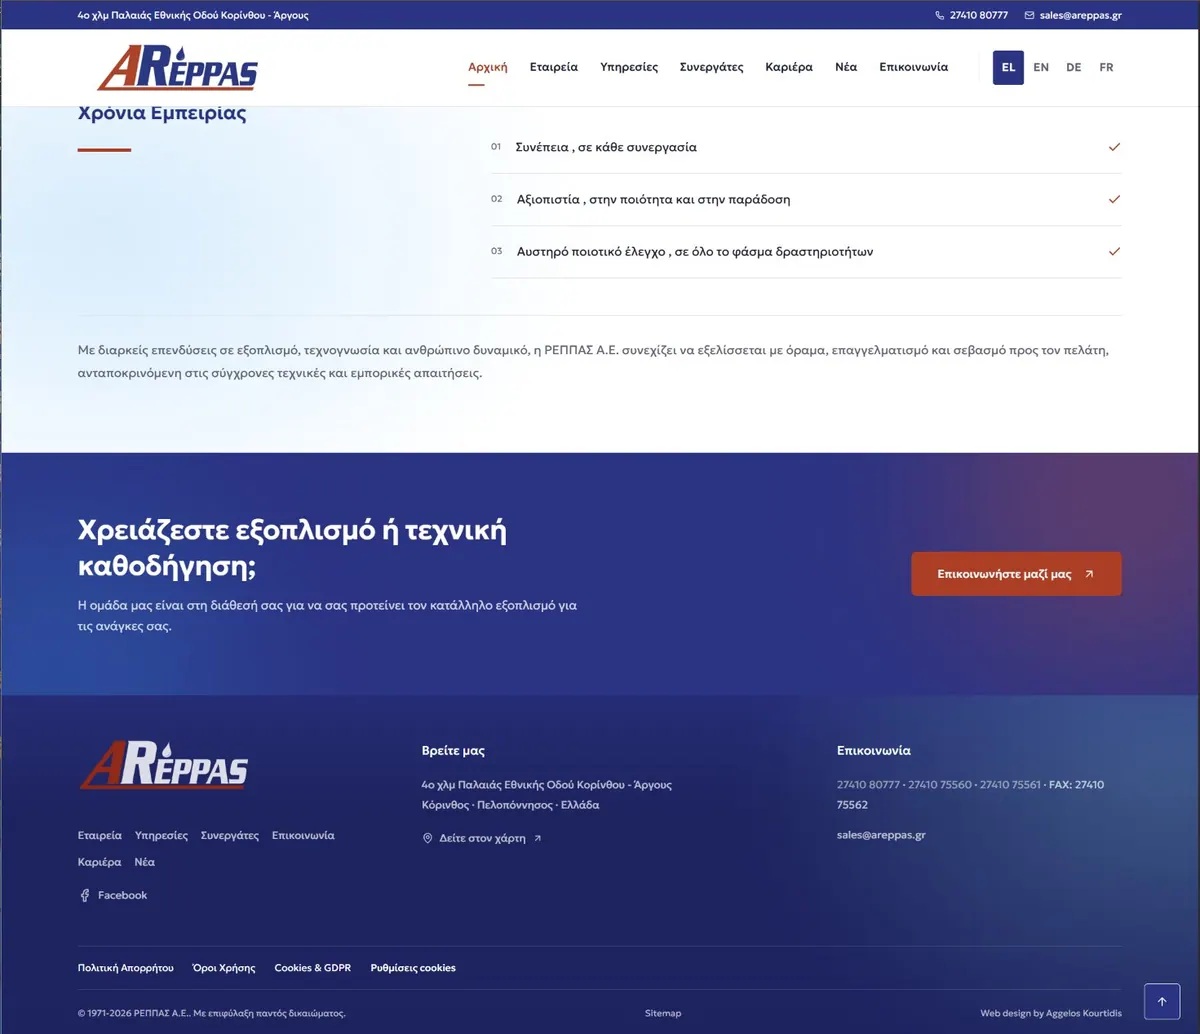Click the footer Καριέρα link

100,862
